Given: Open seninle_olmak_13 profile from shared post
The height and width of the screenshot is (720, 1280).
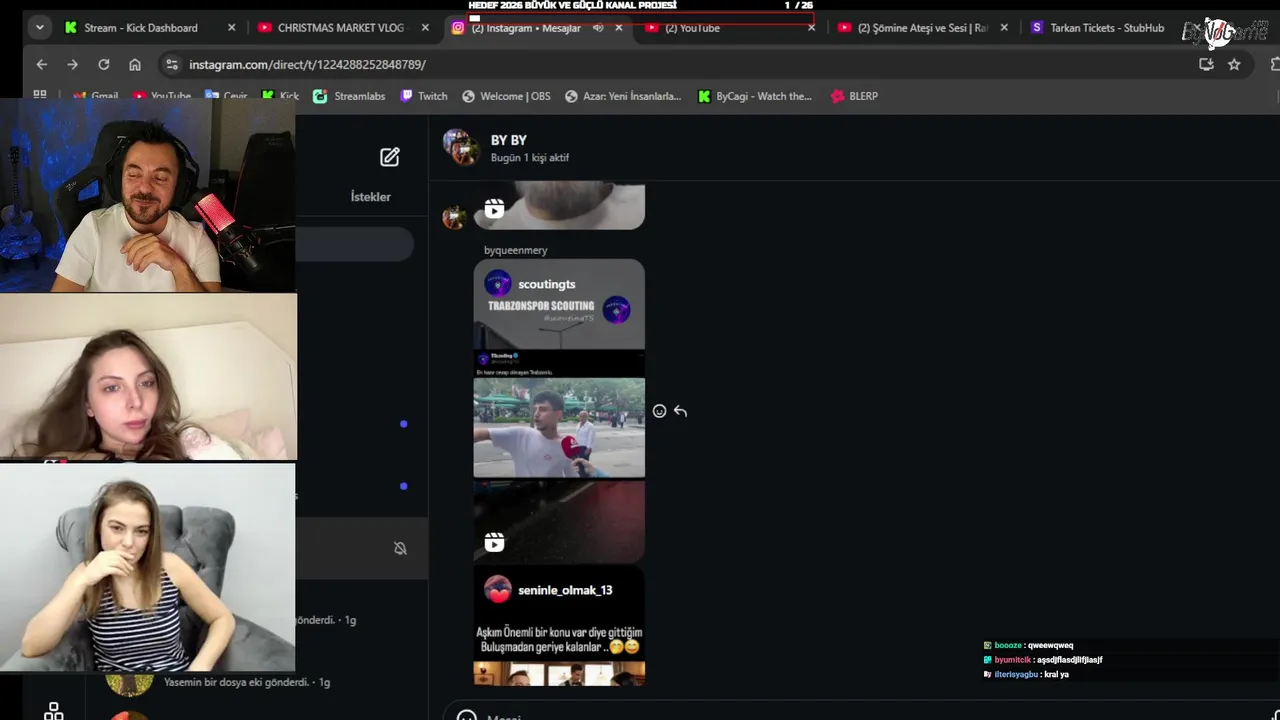Looking at the screenshot, I should 565,590.
